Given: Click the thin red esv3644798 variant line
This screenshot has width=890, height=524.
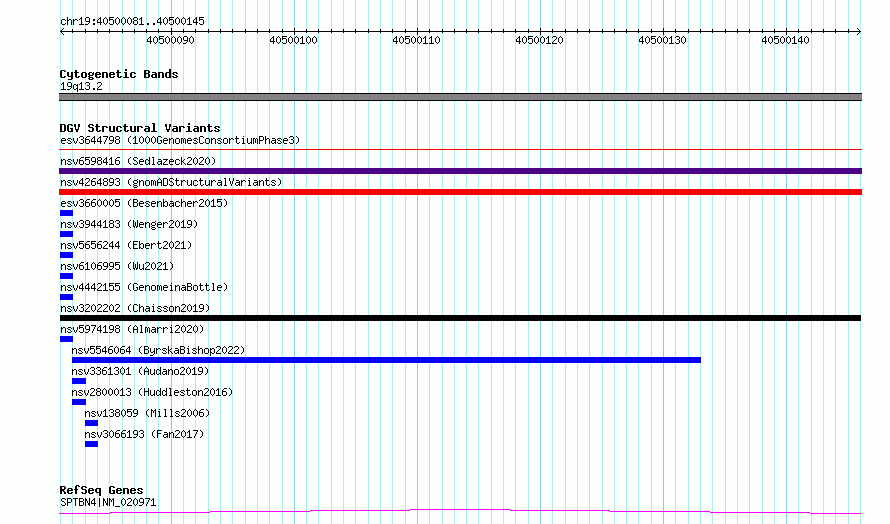Looking at the screenshot, I should (x=460, y=150).
